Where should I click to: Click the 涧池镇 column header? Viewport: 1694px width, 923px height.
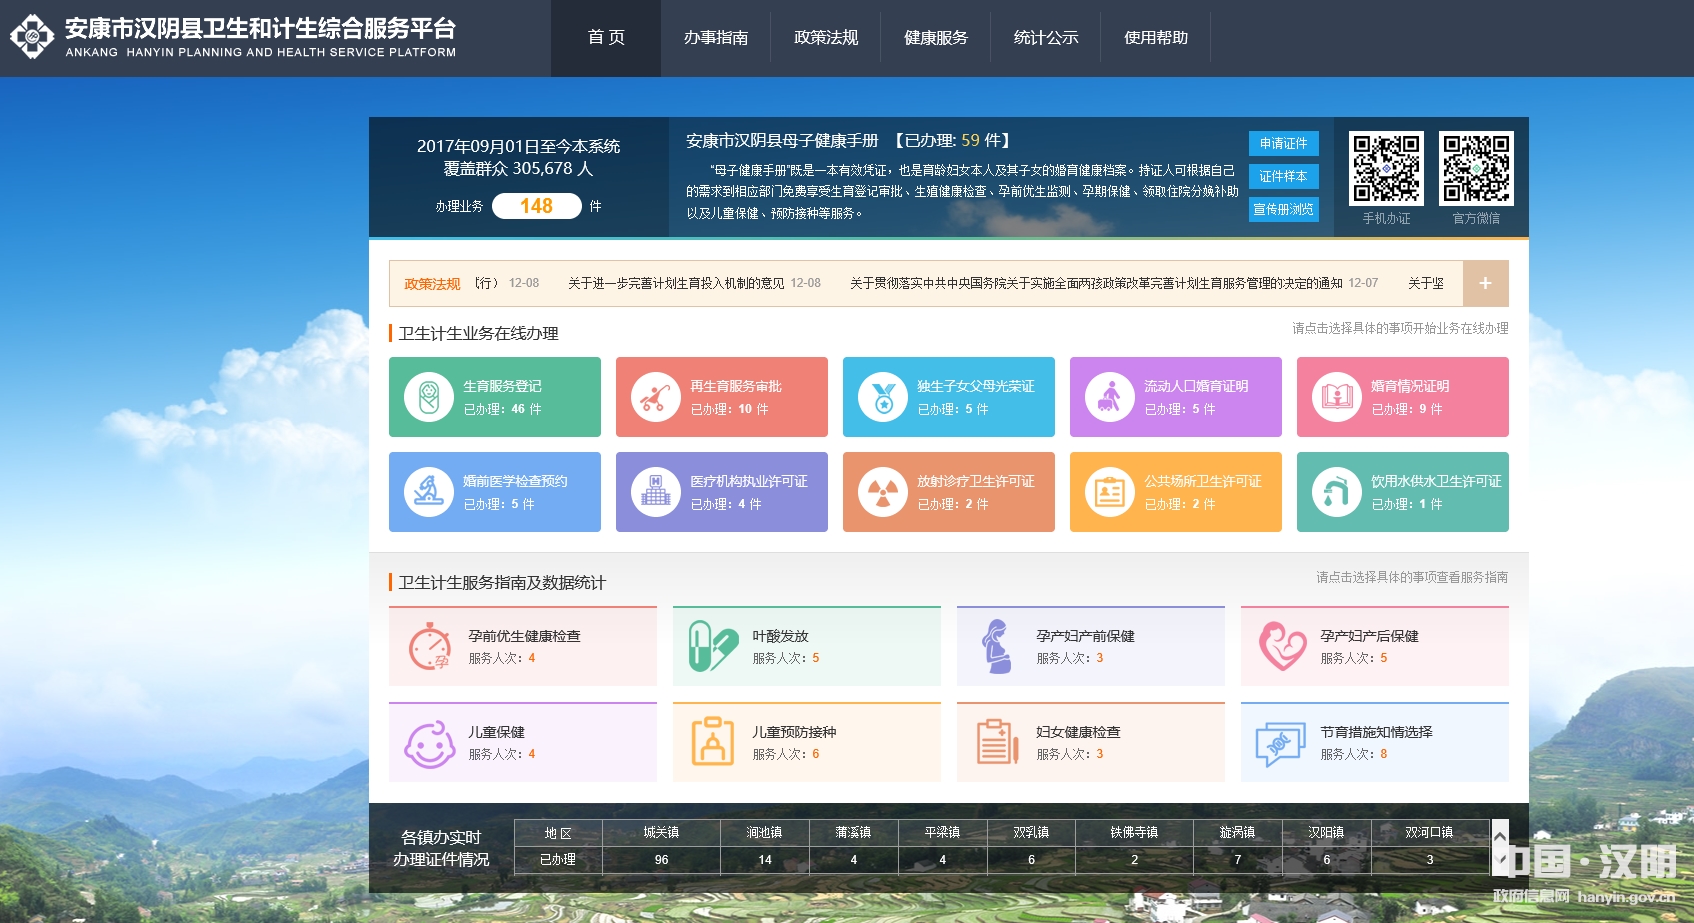764,832
